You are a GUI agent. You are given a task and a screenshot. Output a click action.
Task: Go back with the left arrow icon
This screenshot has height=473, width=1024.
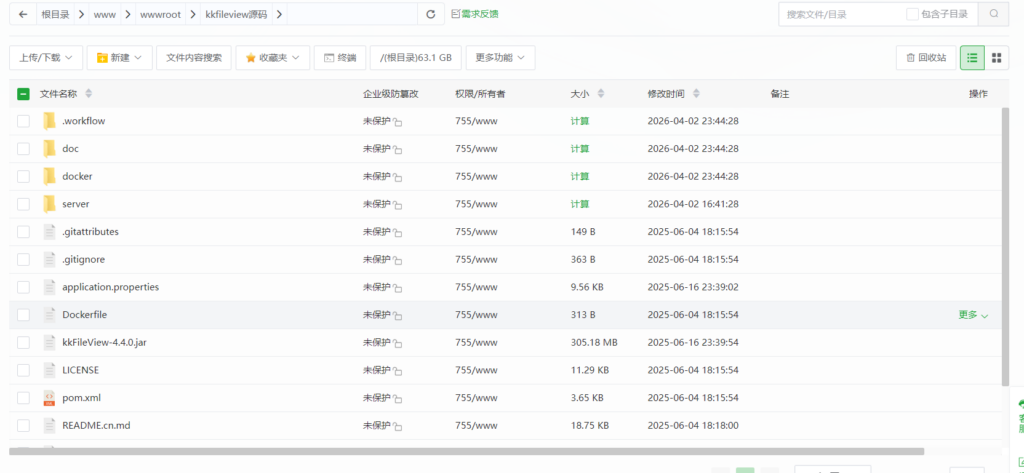click(x=23, y=14)
